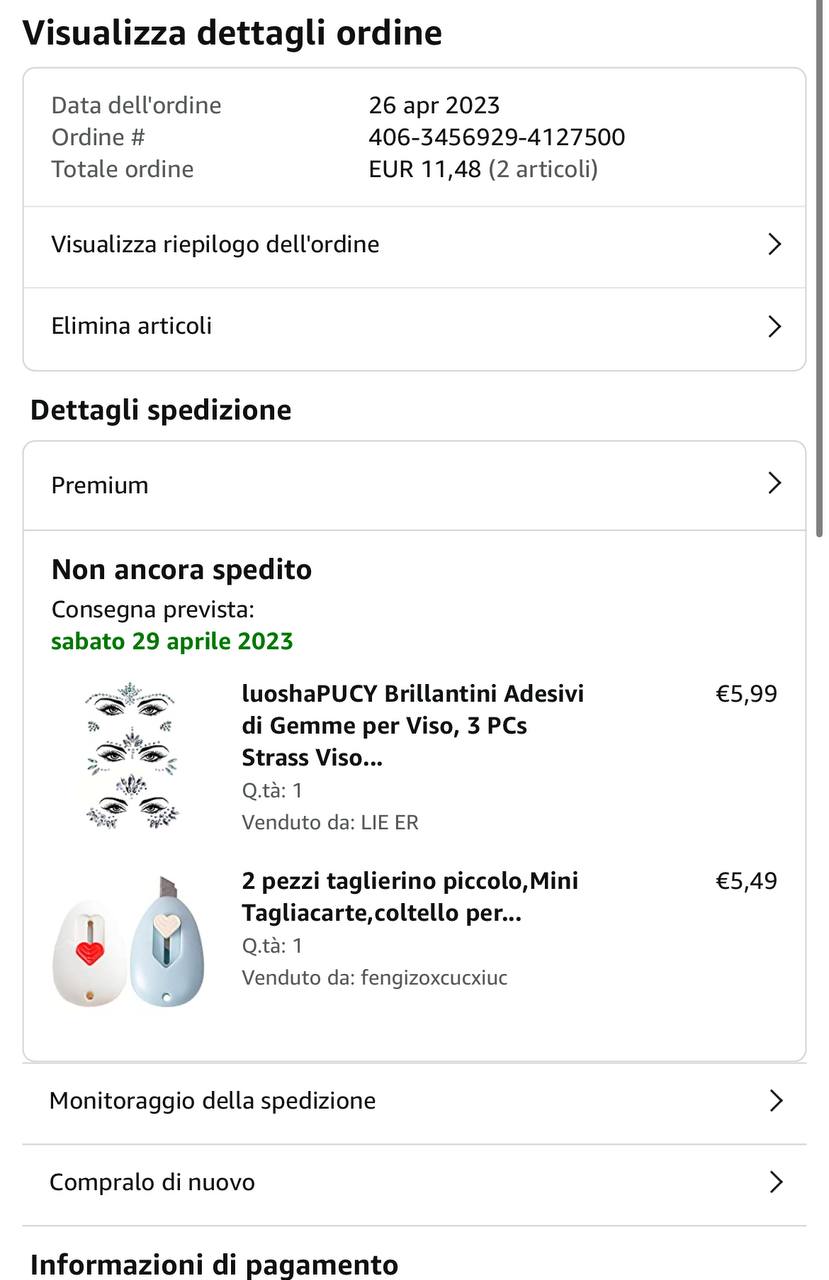This screenshot has height=1280, width=829.
Task: Select Elimina articoli row
Action: pyautogui.click(x=132, y=326)
